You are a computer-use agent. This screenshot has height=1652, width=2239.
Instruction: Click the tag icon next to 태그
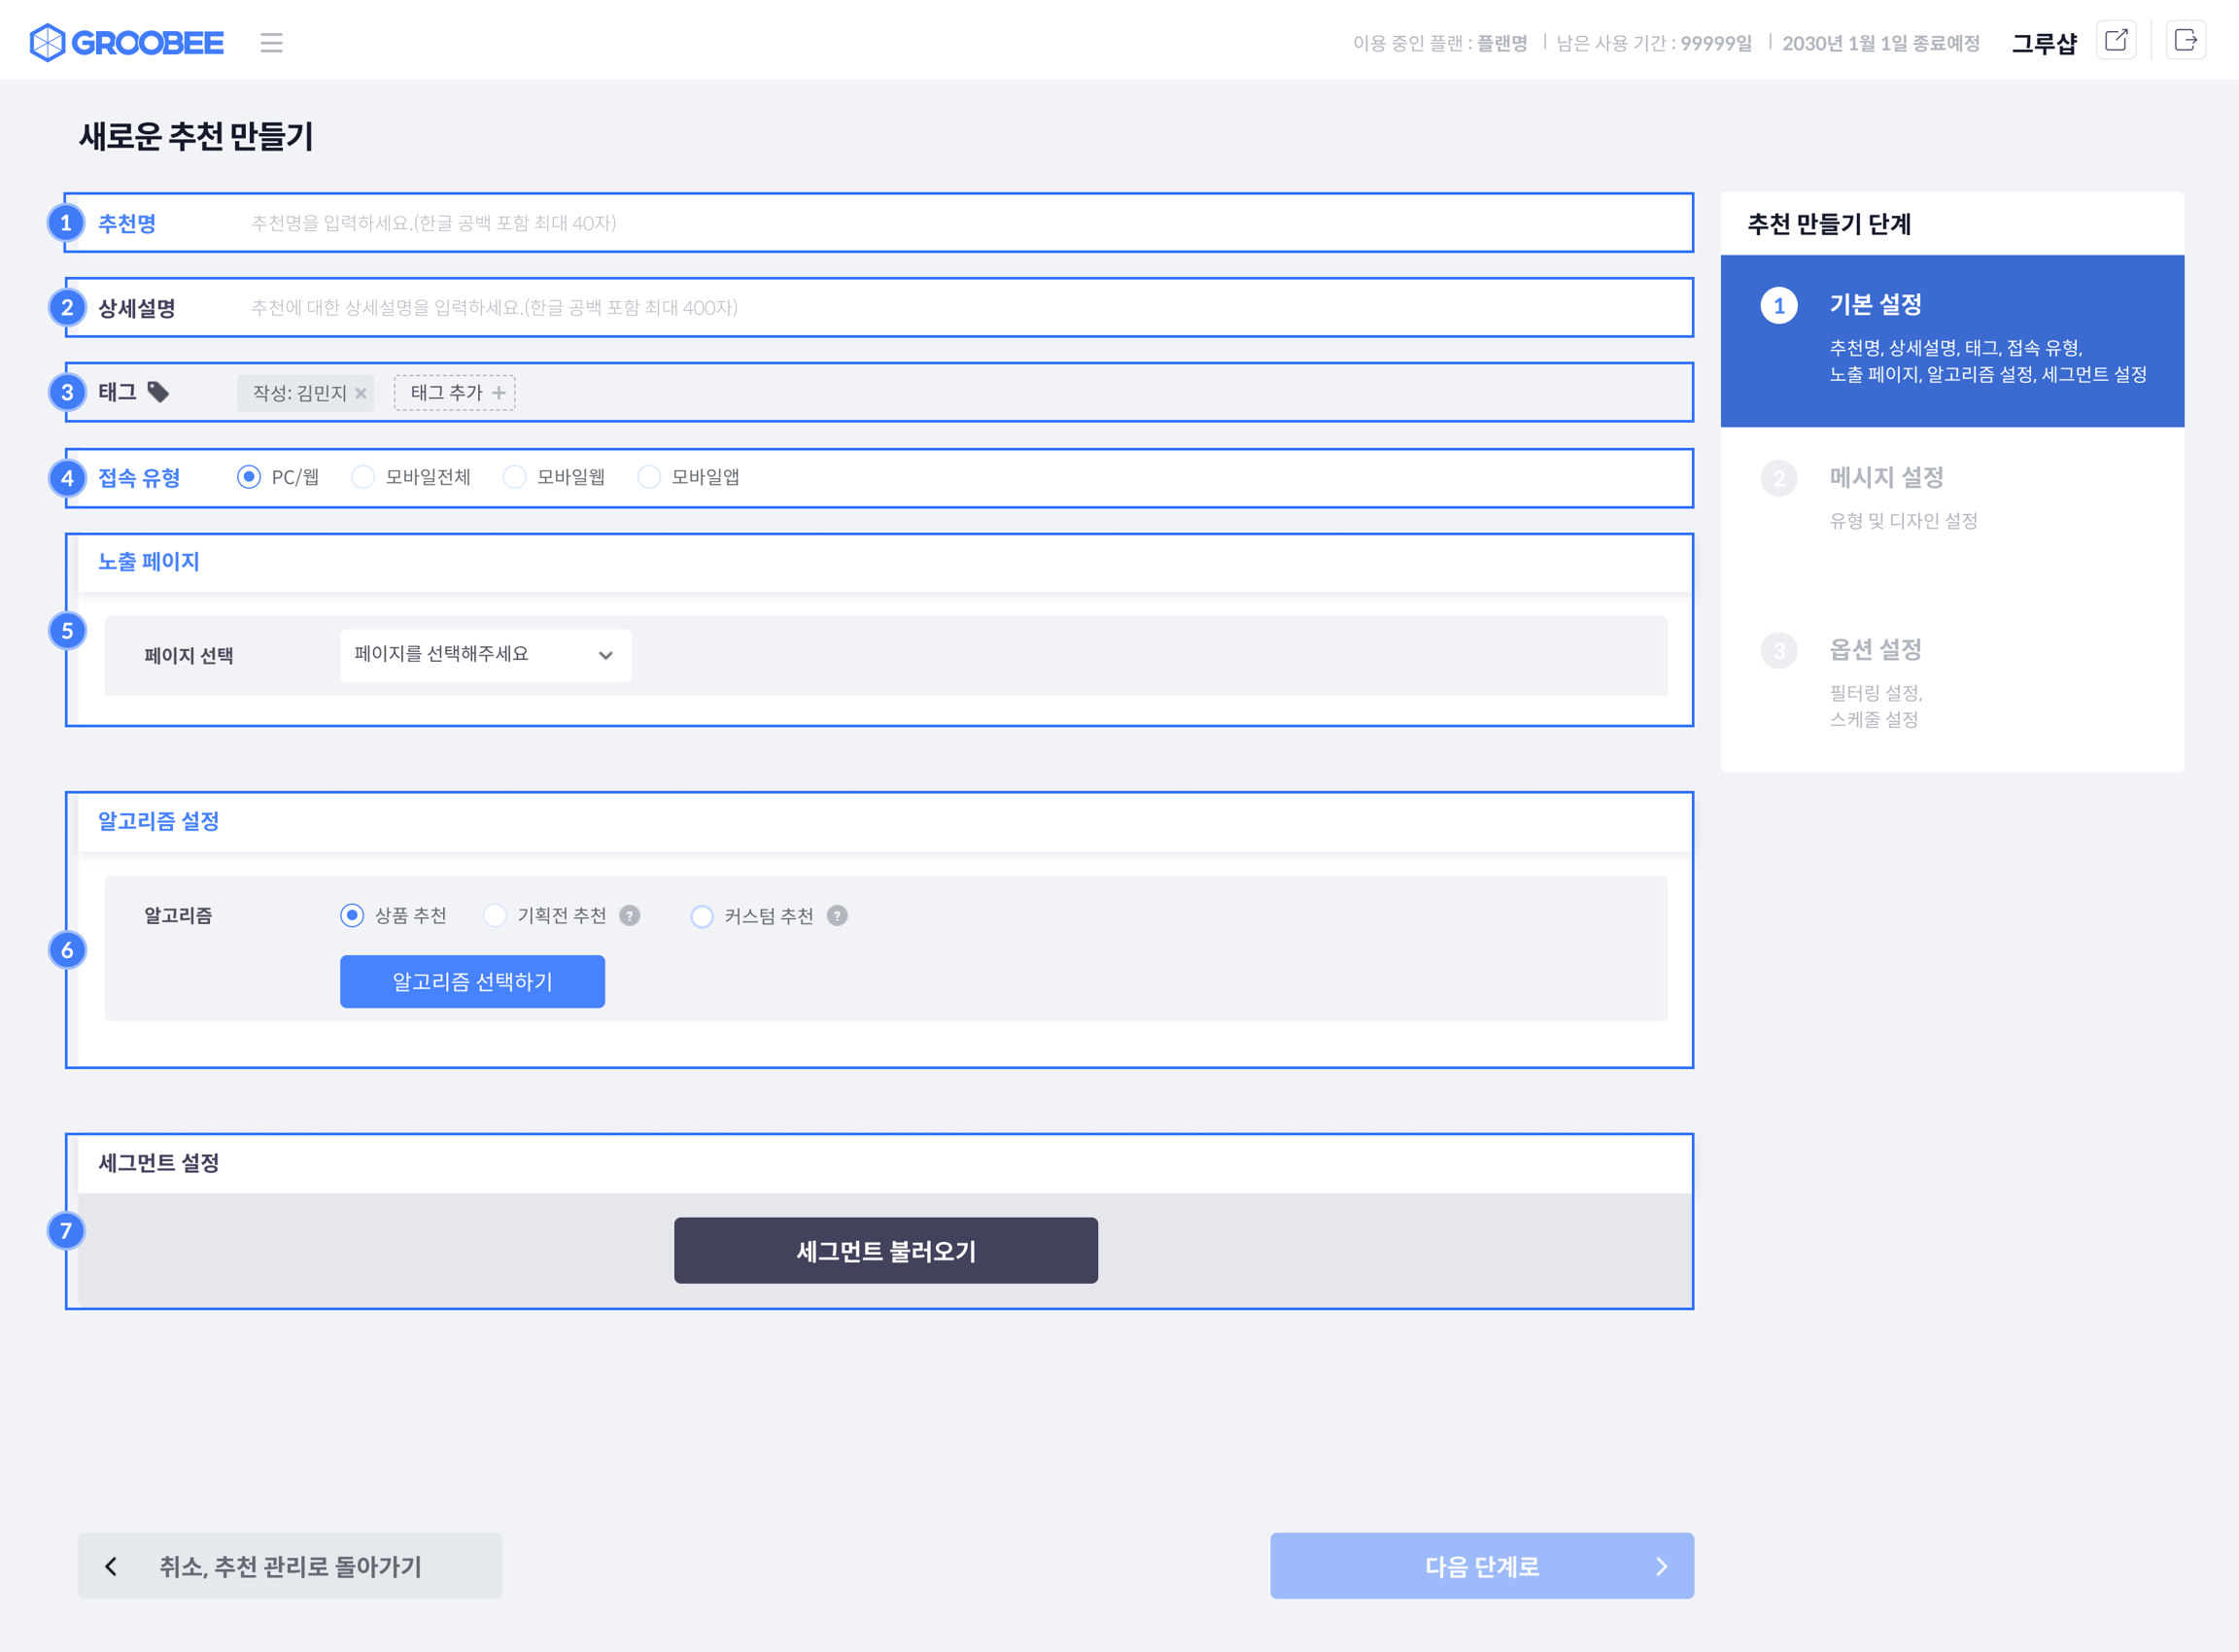coord(158,392)
